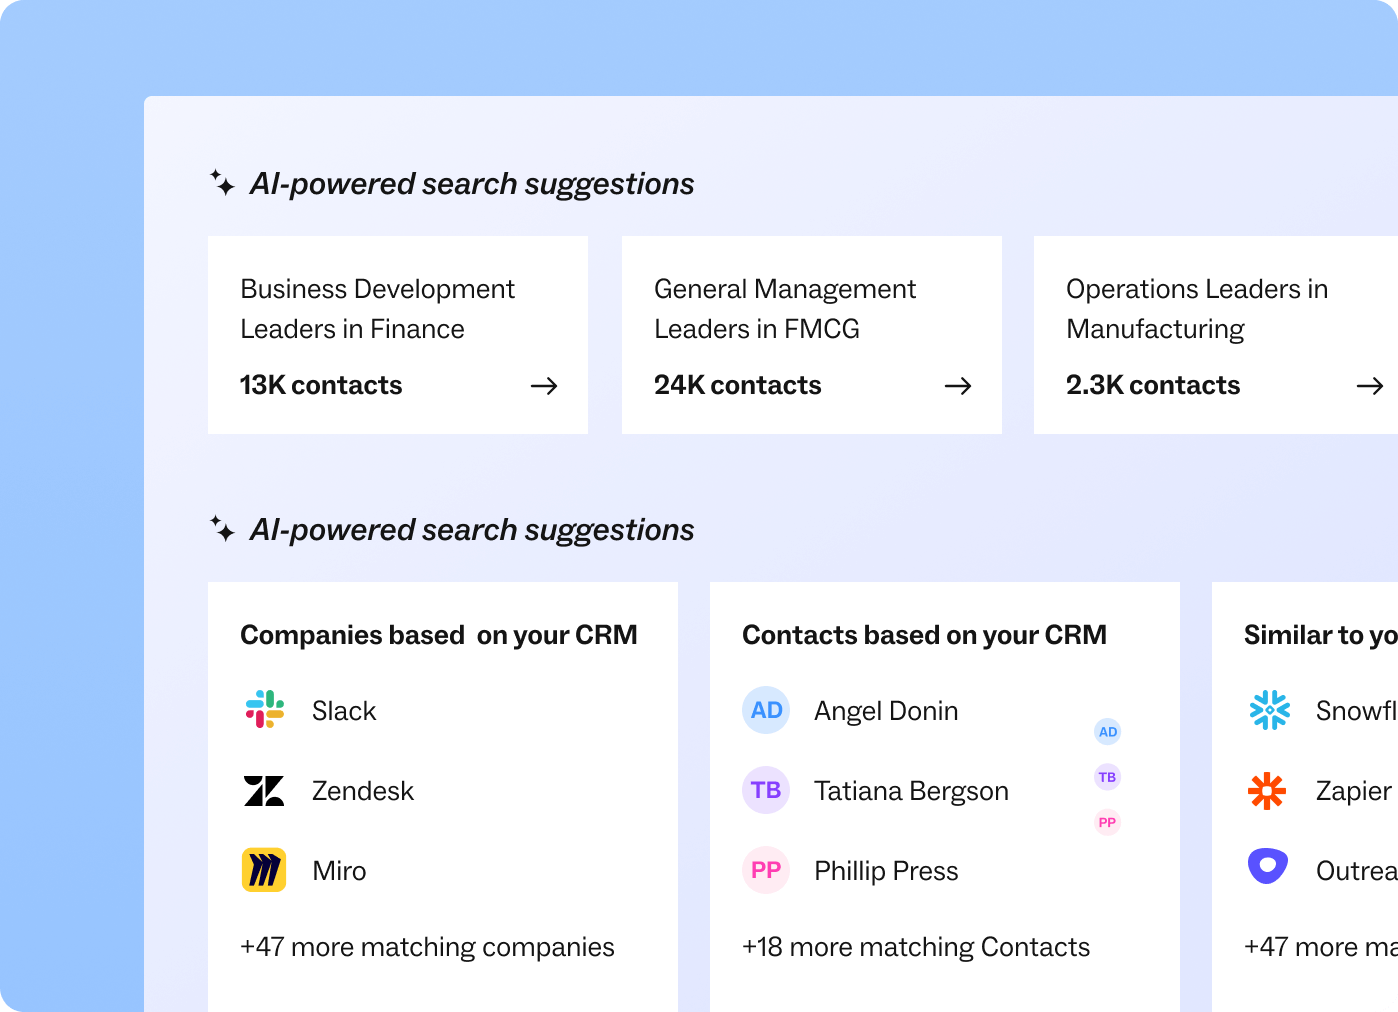The width and height of the screenshot is (1398, 1012).
Task: Click the large TB avatar beside Tatiana Bergson
Action: (766, 790)
